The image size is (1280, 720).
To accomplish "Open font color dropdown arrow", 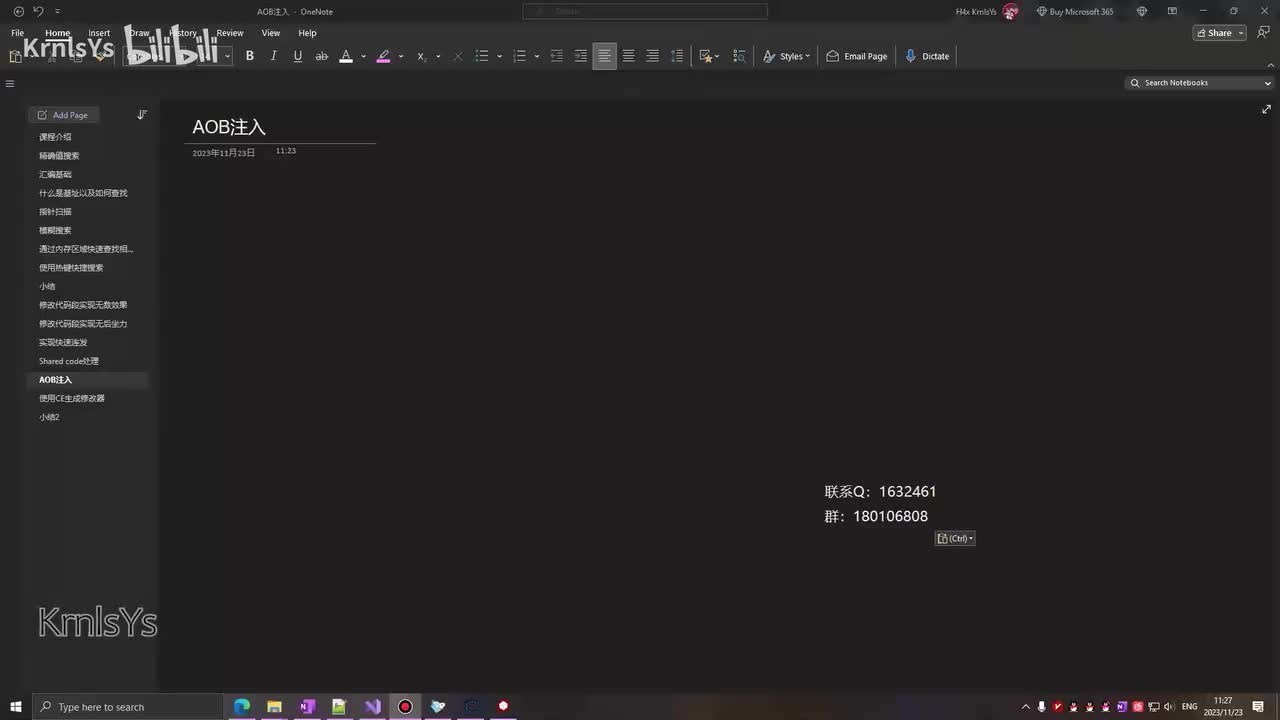I will point(363,56).
